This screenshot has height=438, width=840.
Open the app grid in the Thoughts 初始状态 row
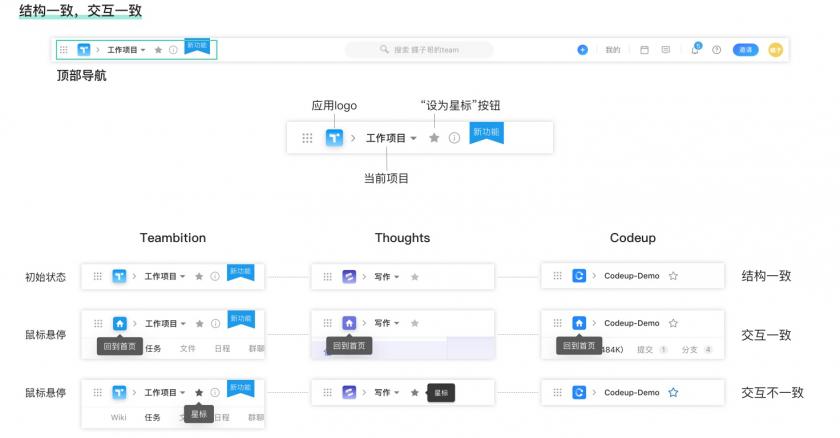click(x=327, y=277)
